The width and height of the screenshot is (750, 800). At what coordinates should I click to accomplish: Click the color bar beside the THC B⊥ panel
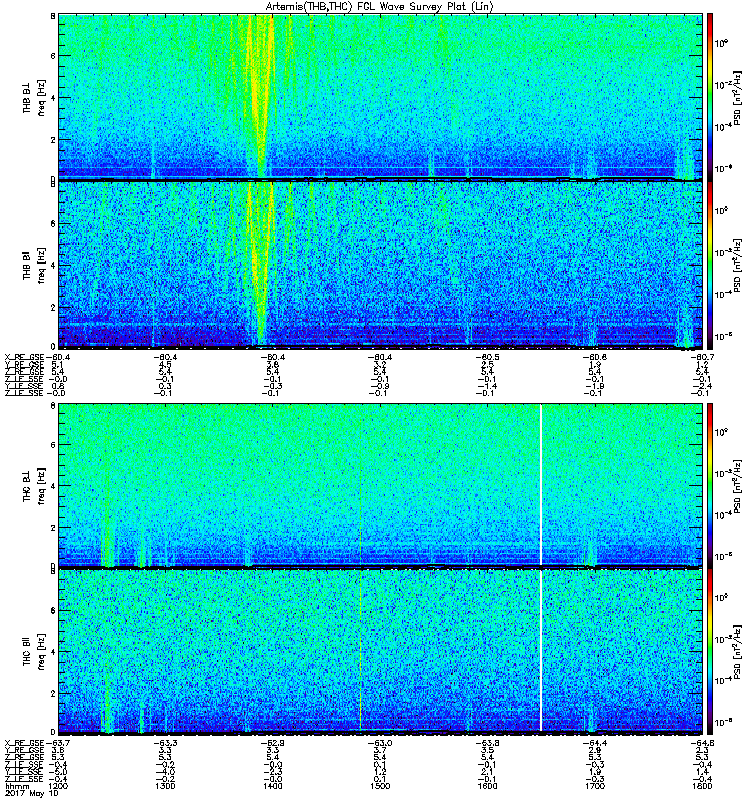(710, 485)
